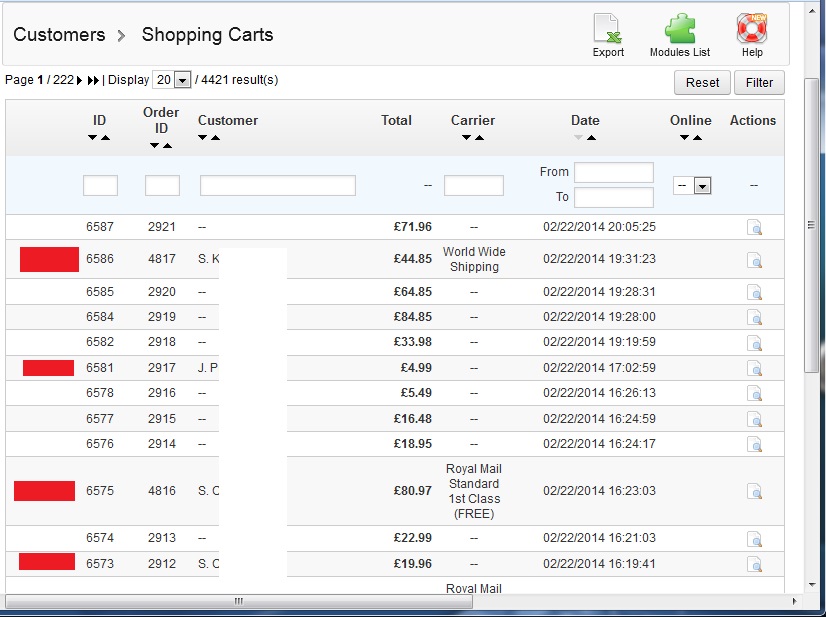826x617 pixels.
Task: Sort Total Date column ascending arrow
Action: coord(591,138)
